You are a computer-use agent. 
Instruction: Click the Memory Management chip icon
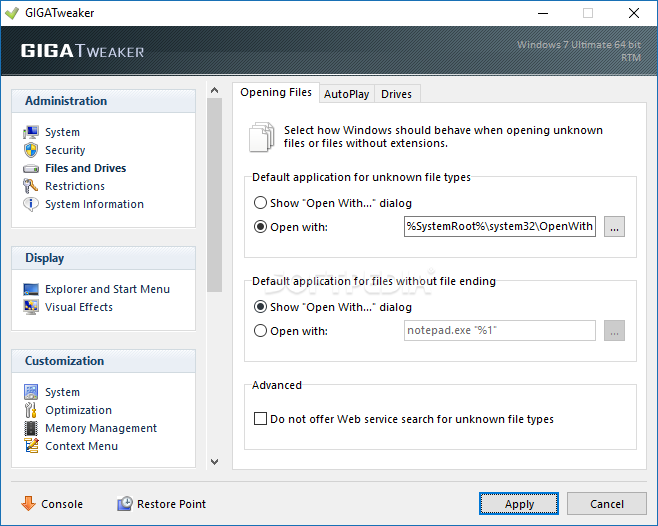point(31,428)
